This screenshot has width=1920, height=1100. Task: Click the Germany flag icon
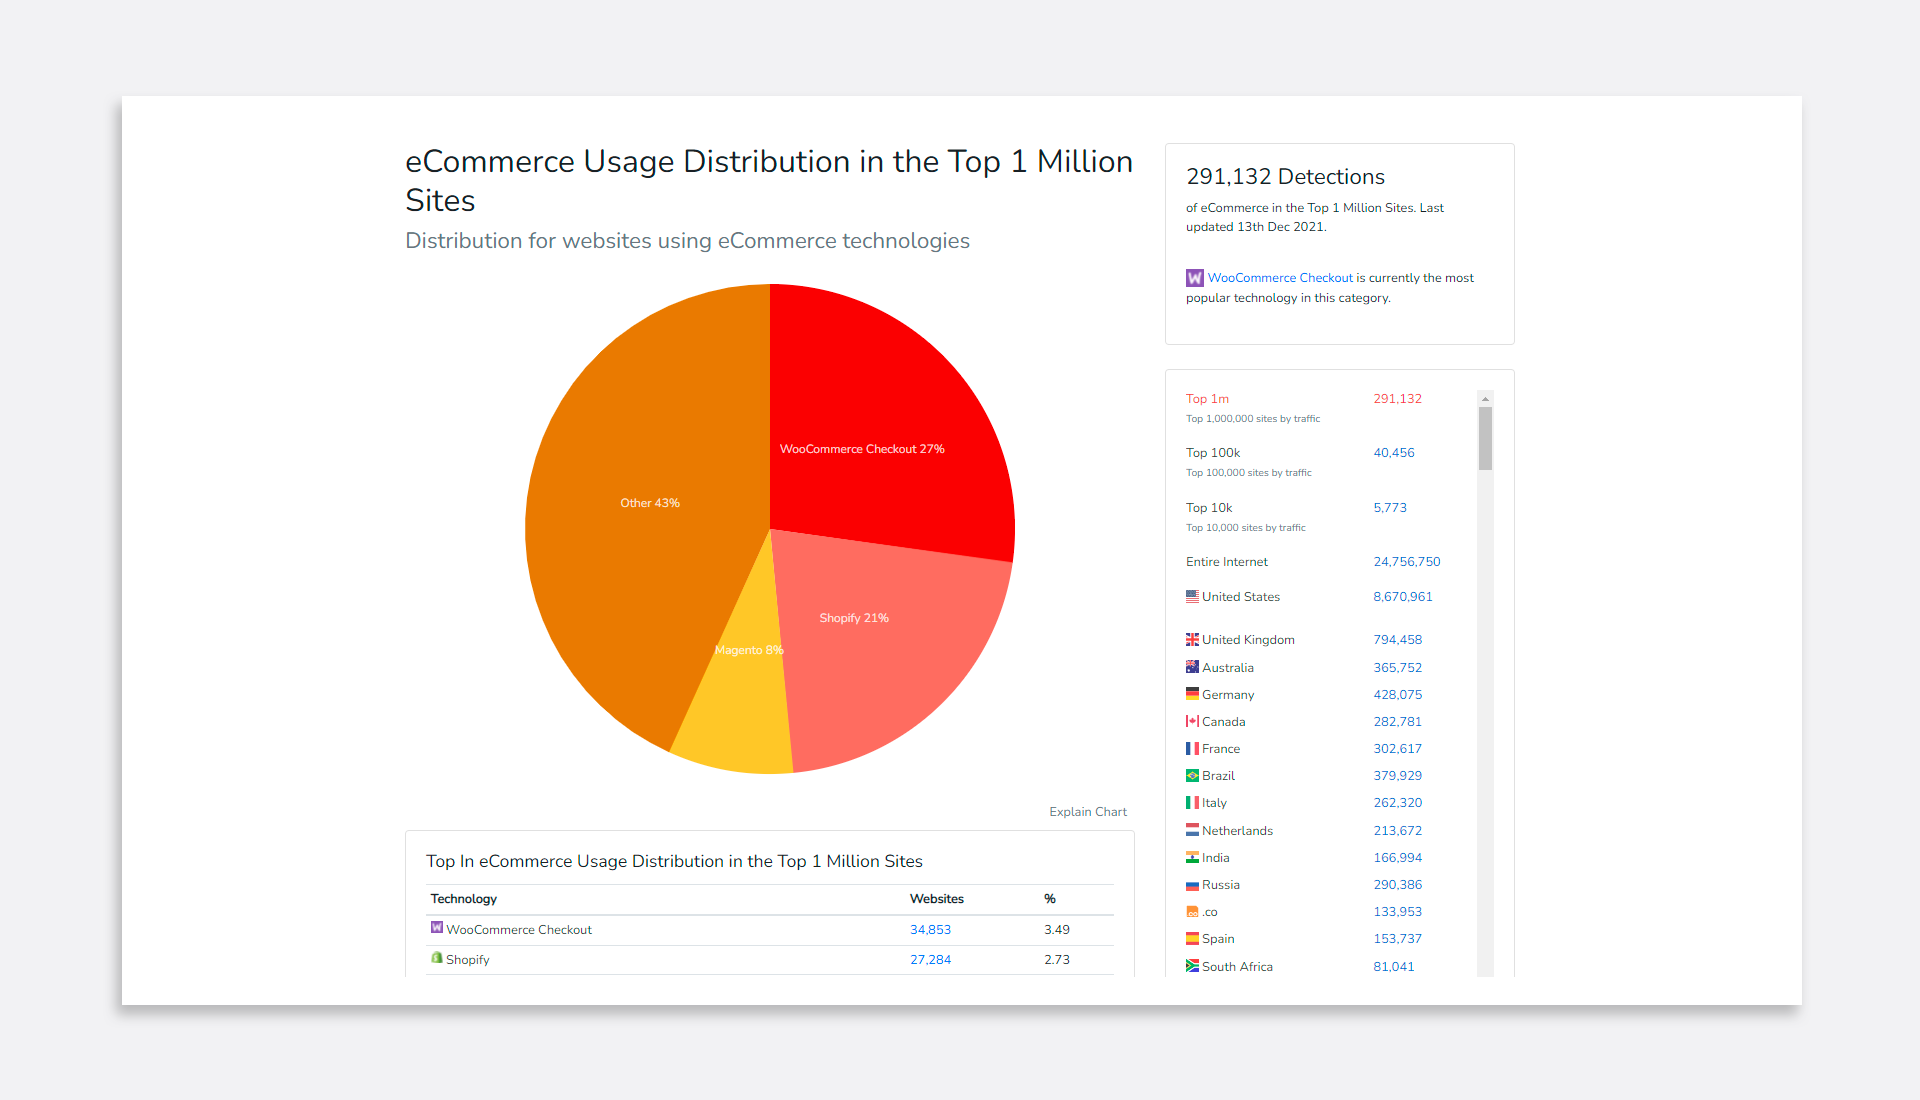coord(1192,694)
